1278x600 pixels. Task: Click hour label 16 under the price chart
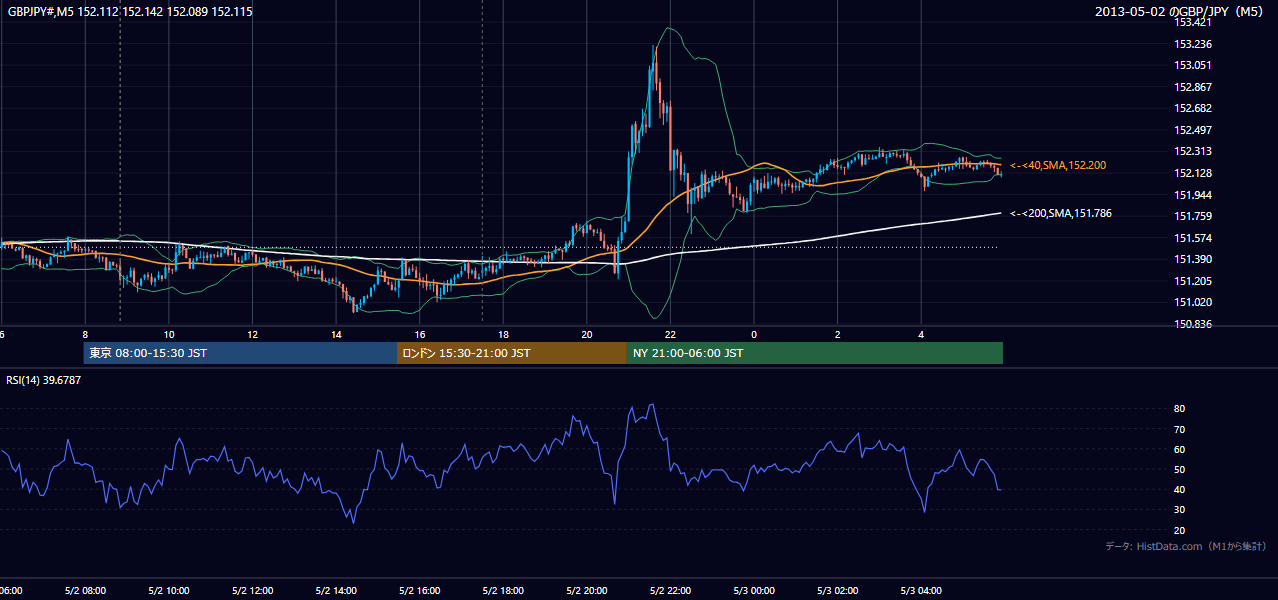tap(420, 334)
